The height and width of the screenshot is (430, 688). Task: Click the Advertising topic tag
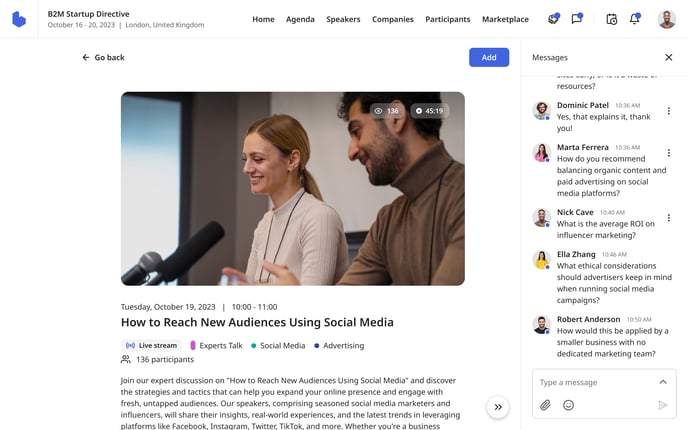(339, 346)
